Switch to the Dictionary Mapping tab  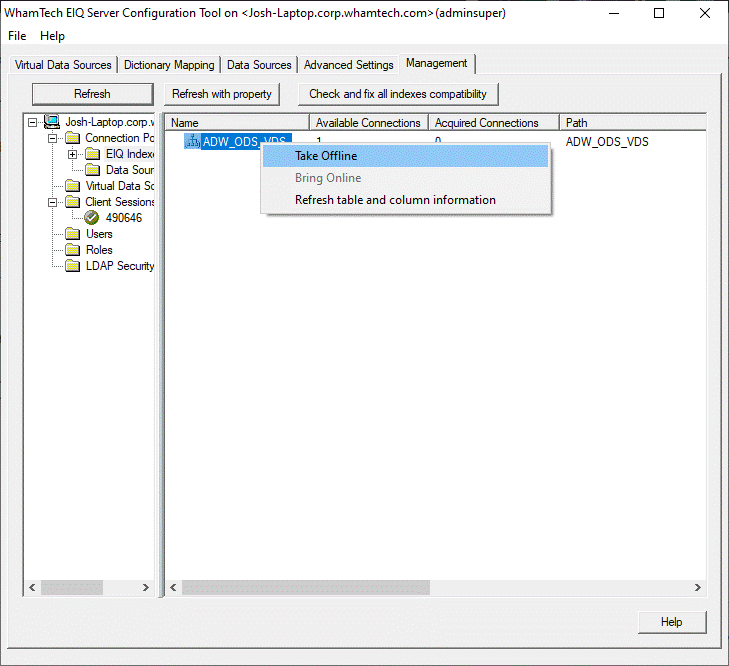(169, 65)
